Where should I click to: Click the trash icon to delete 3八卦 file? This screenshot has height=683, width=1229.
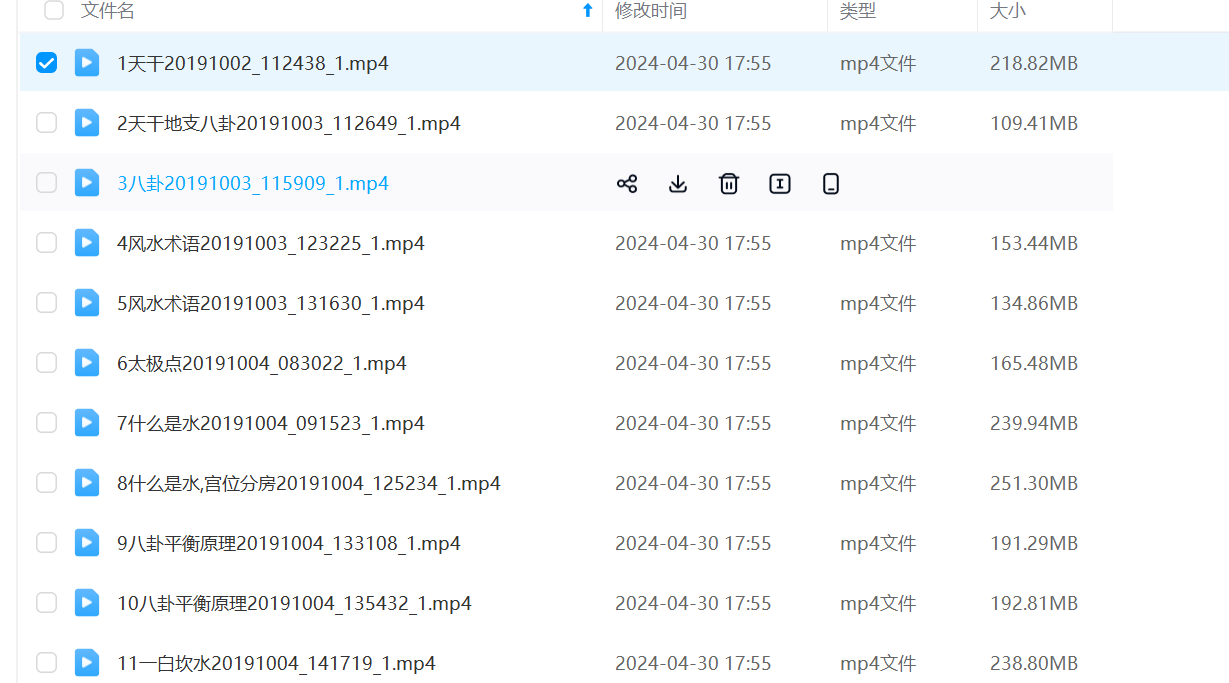click(x=729, y=183)
